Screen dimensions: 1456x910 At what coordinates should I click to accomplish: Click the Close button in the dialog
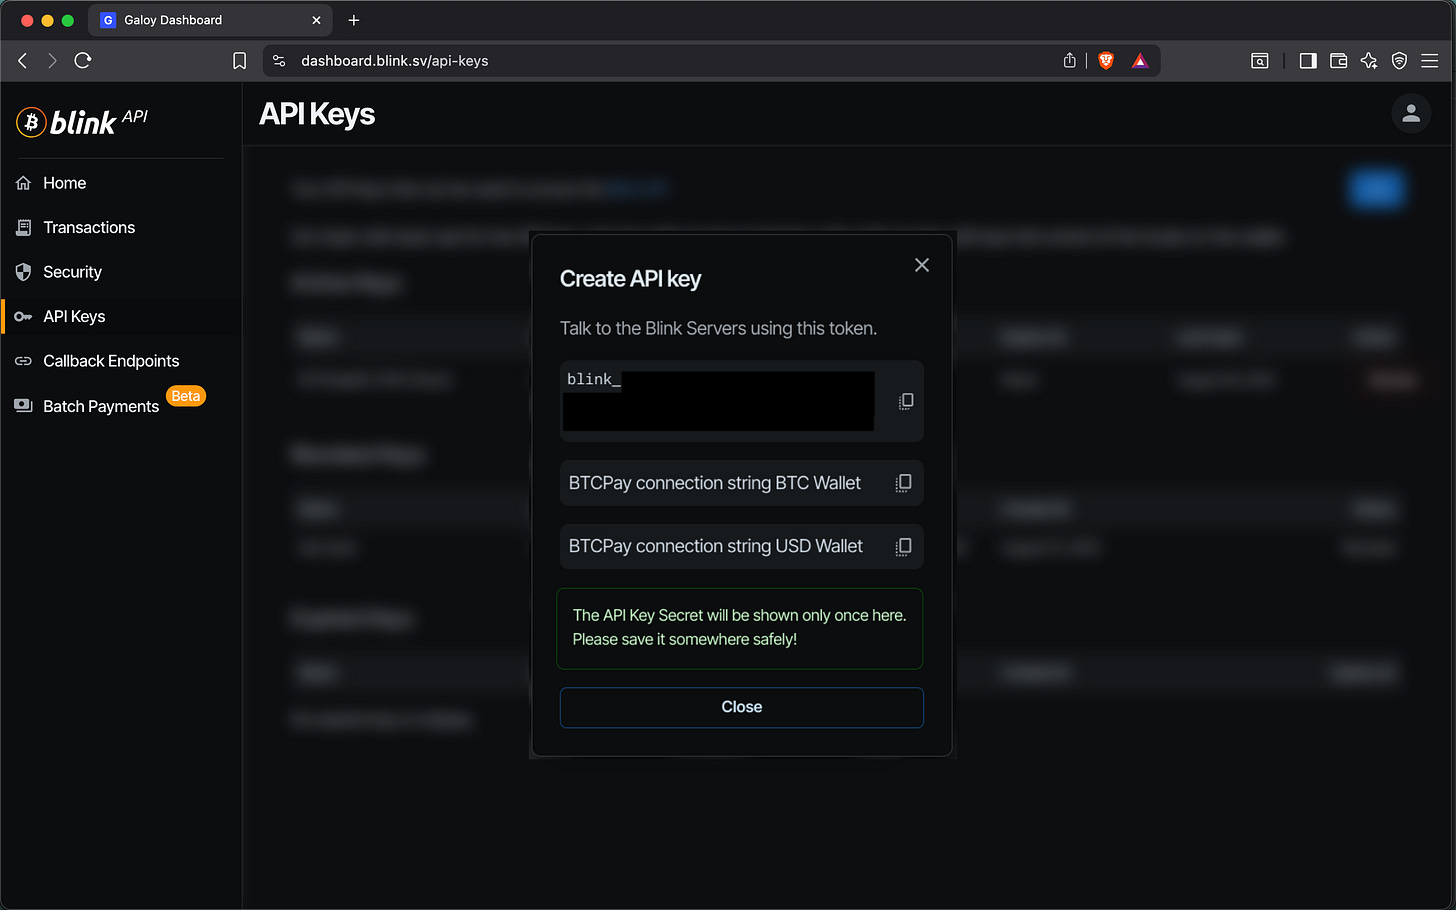[x=741, y=707]
